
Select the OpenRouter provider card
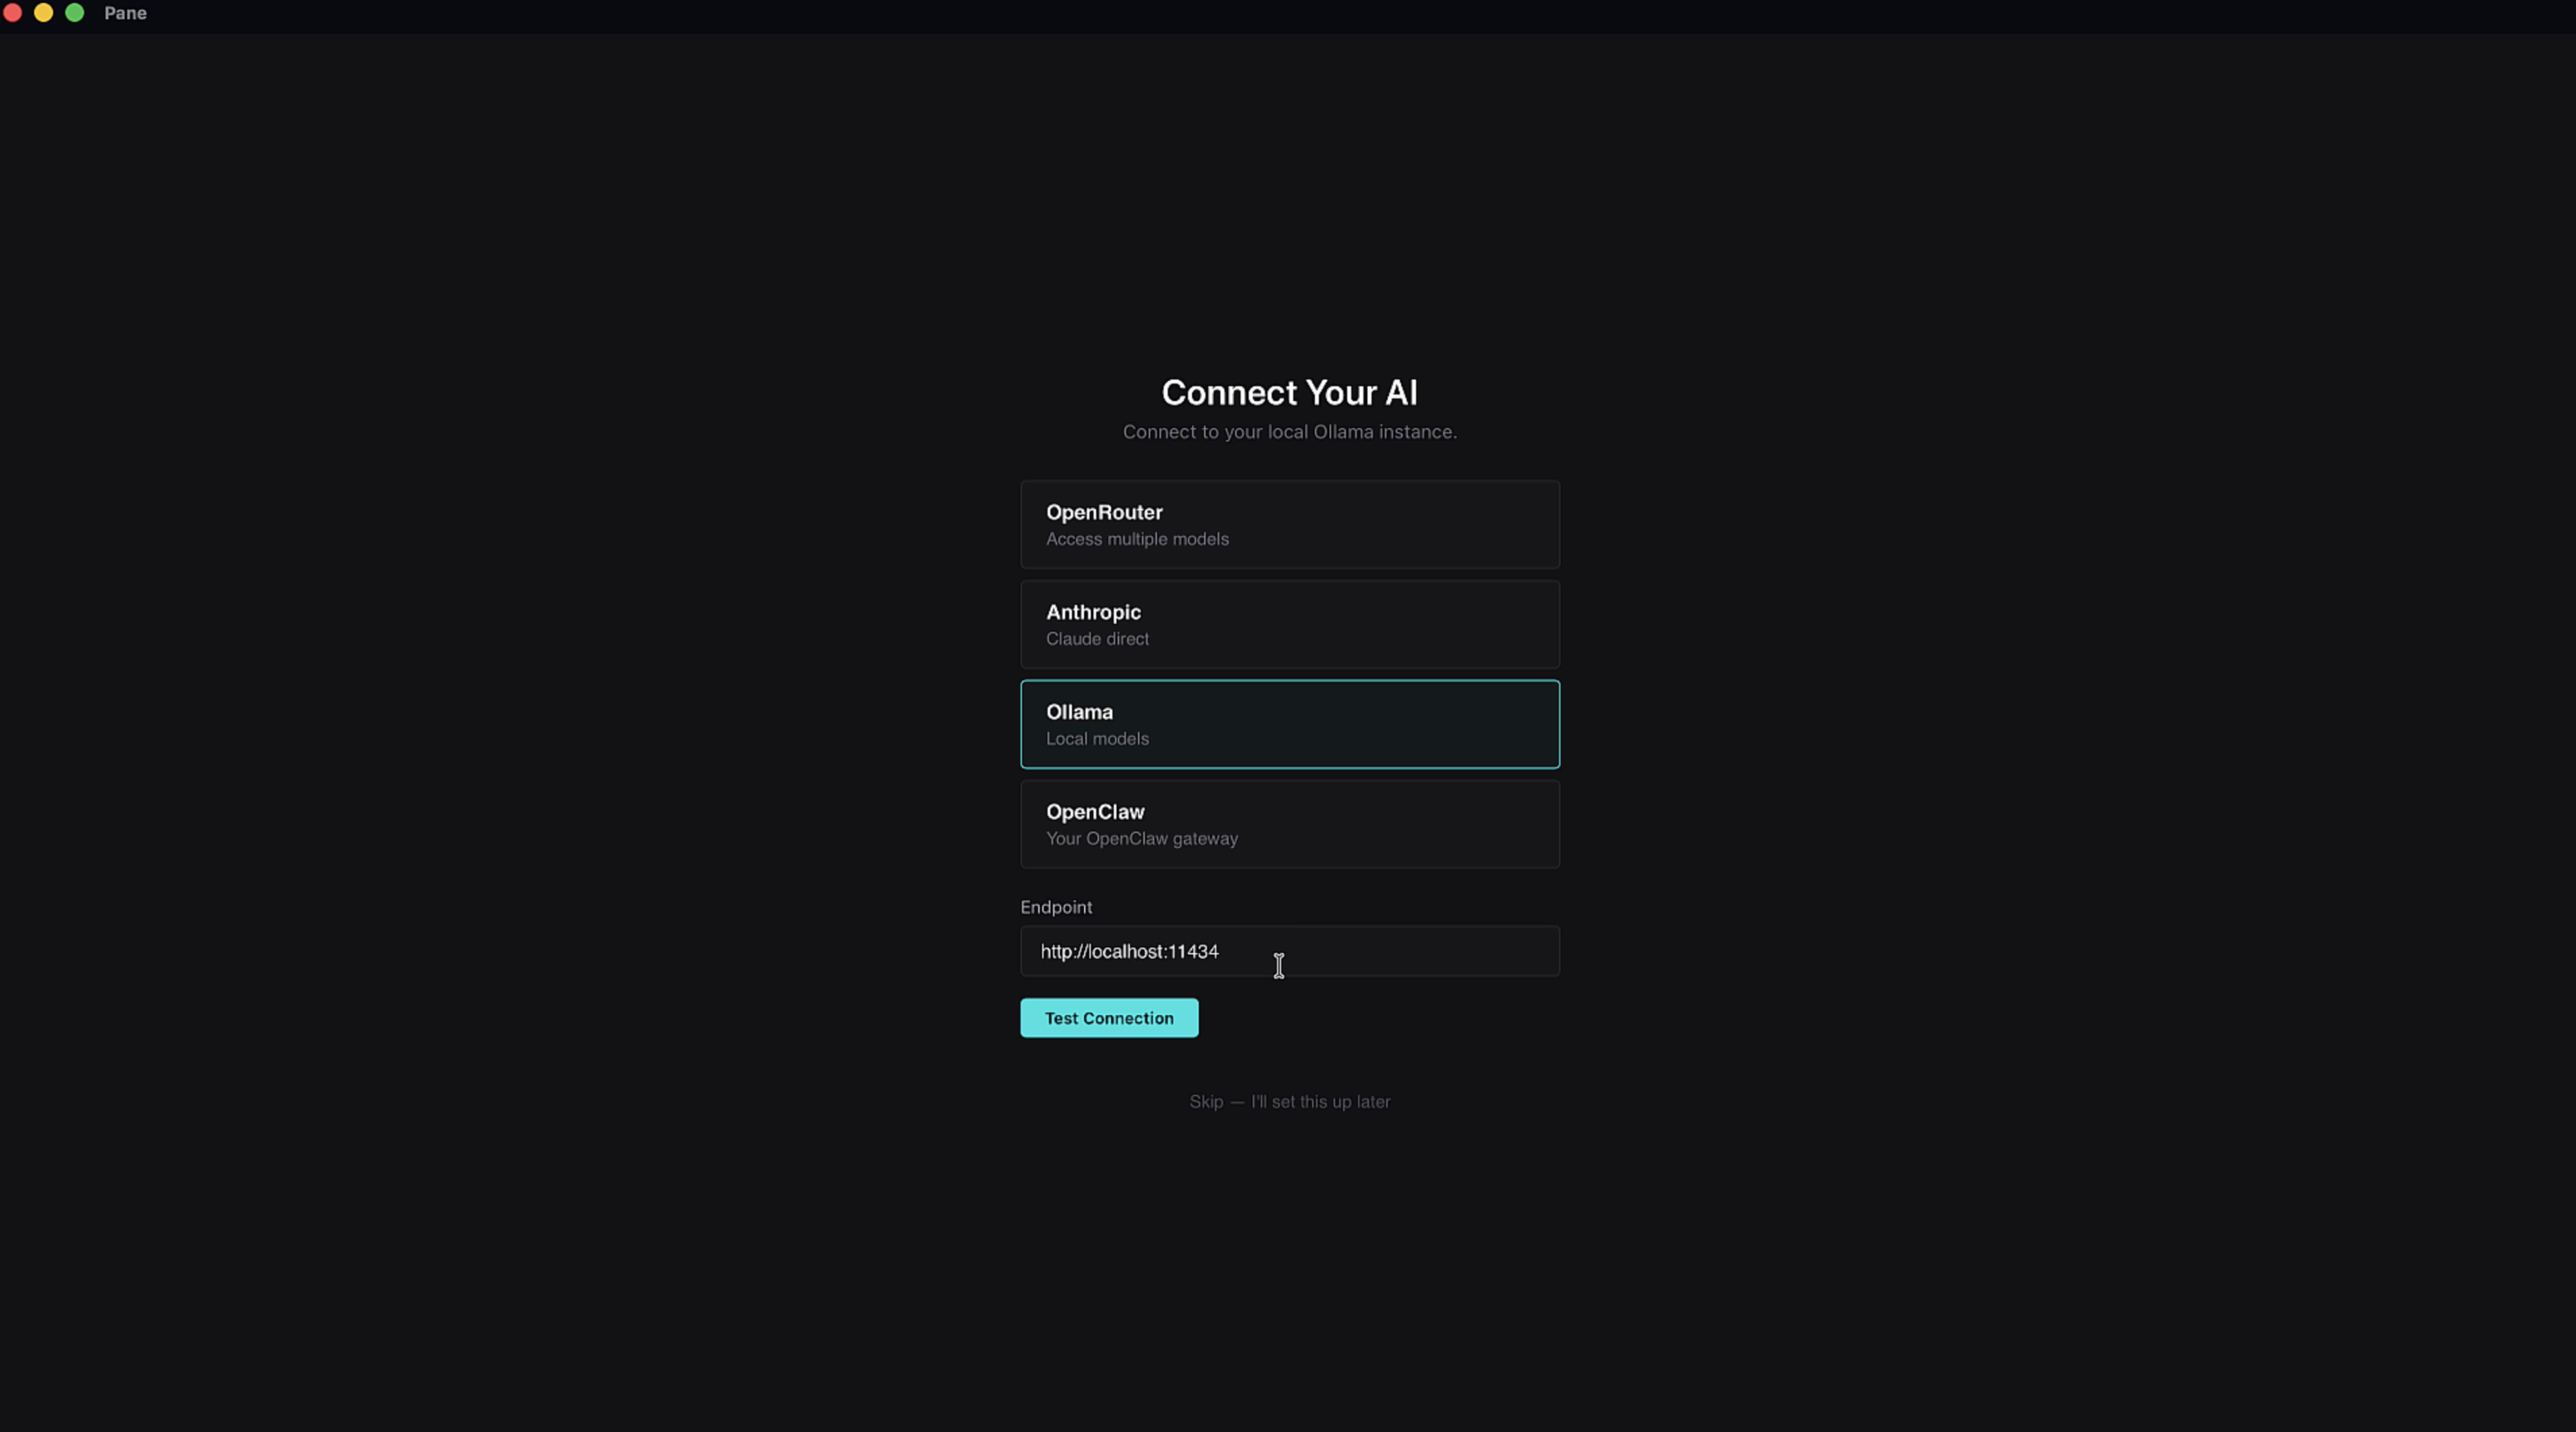[x=1289, y=524]
